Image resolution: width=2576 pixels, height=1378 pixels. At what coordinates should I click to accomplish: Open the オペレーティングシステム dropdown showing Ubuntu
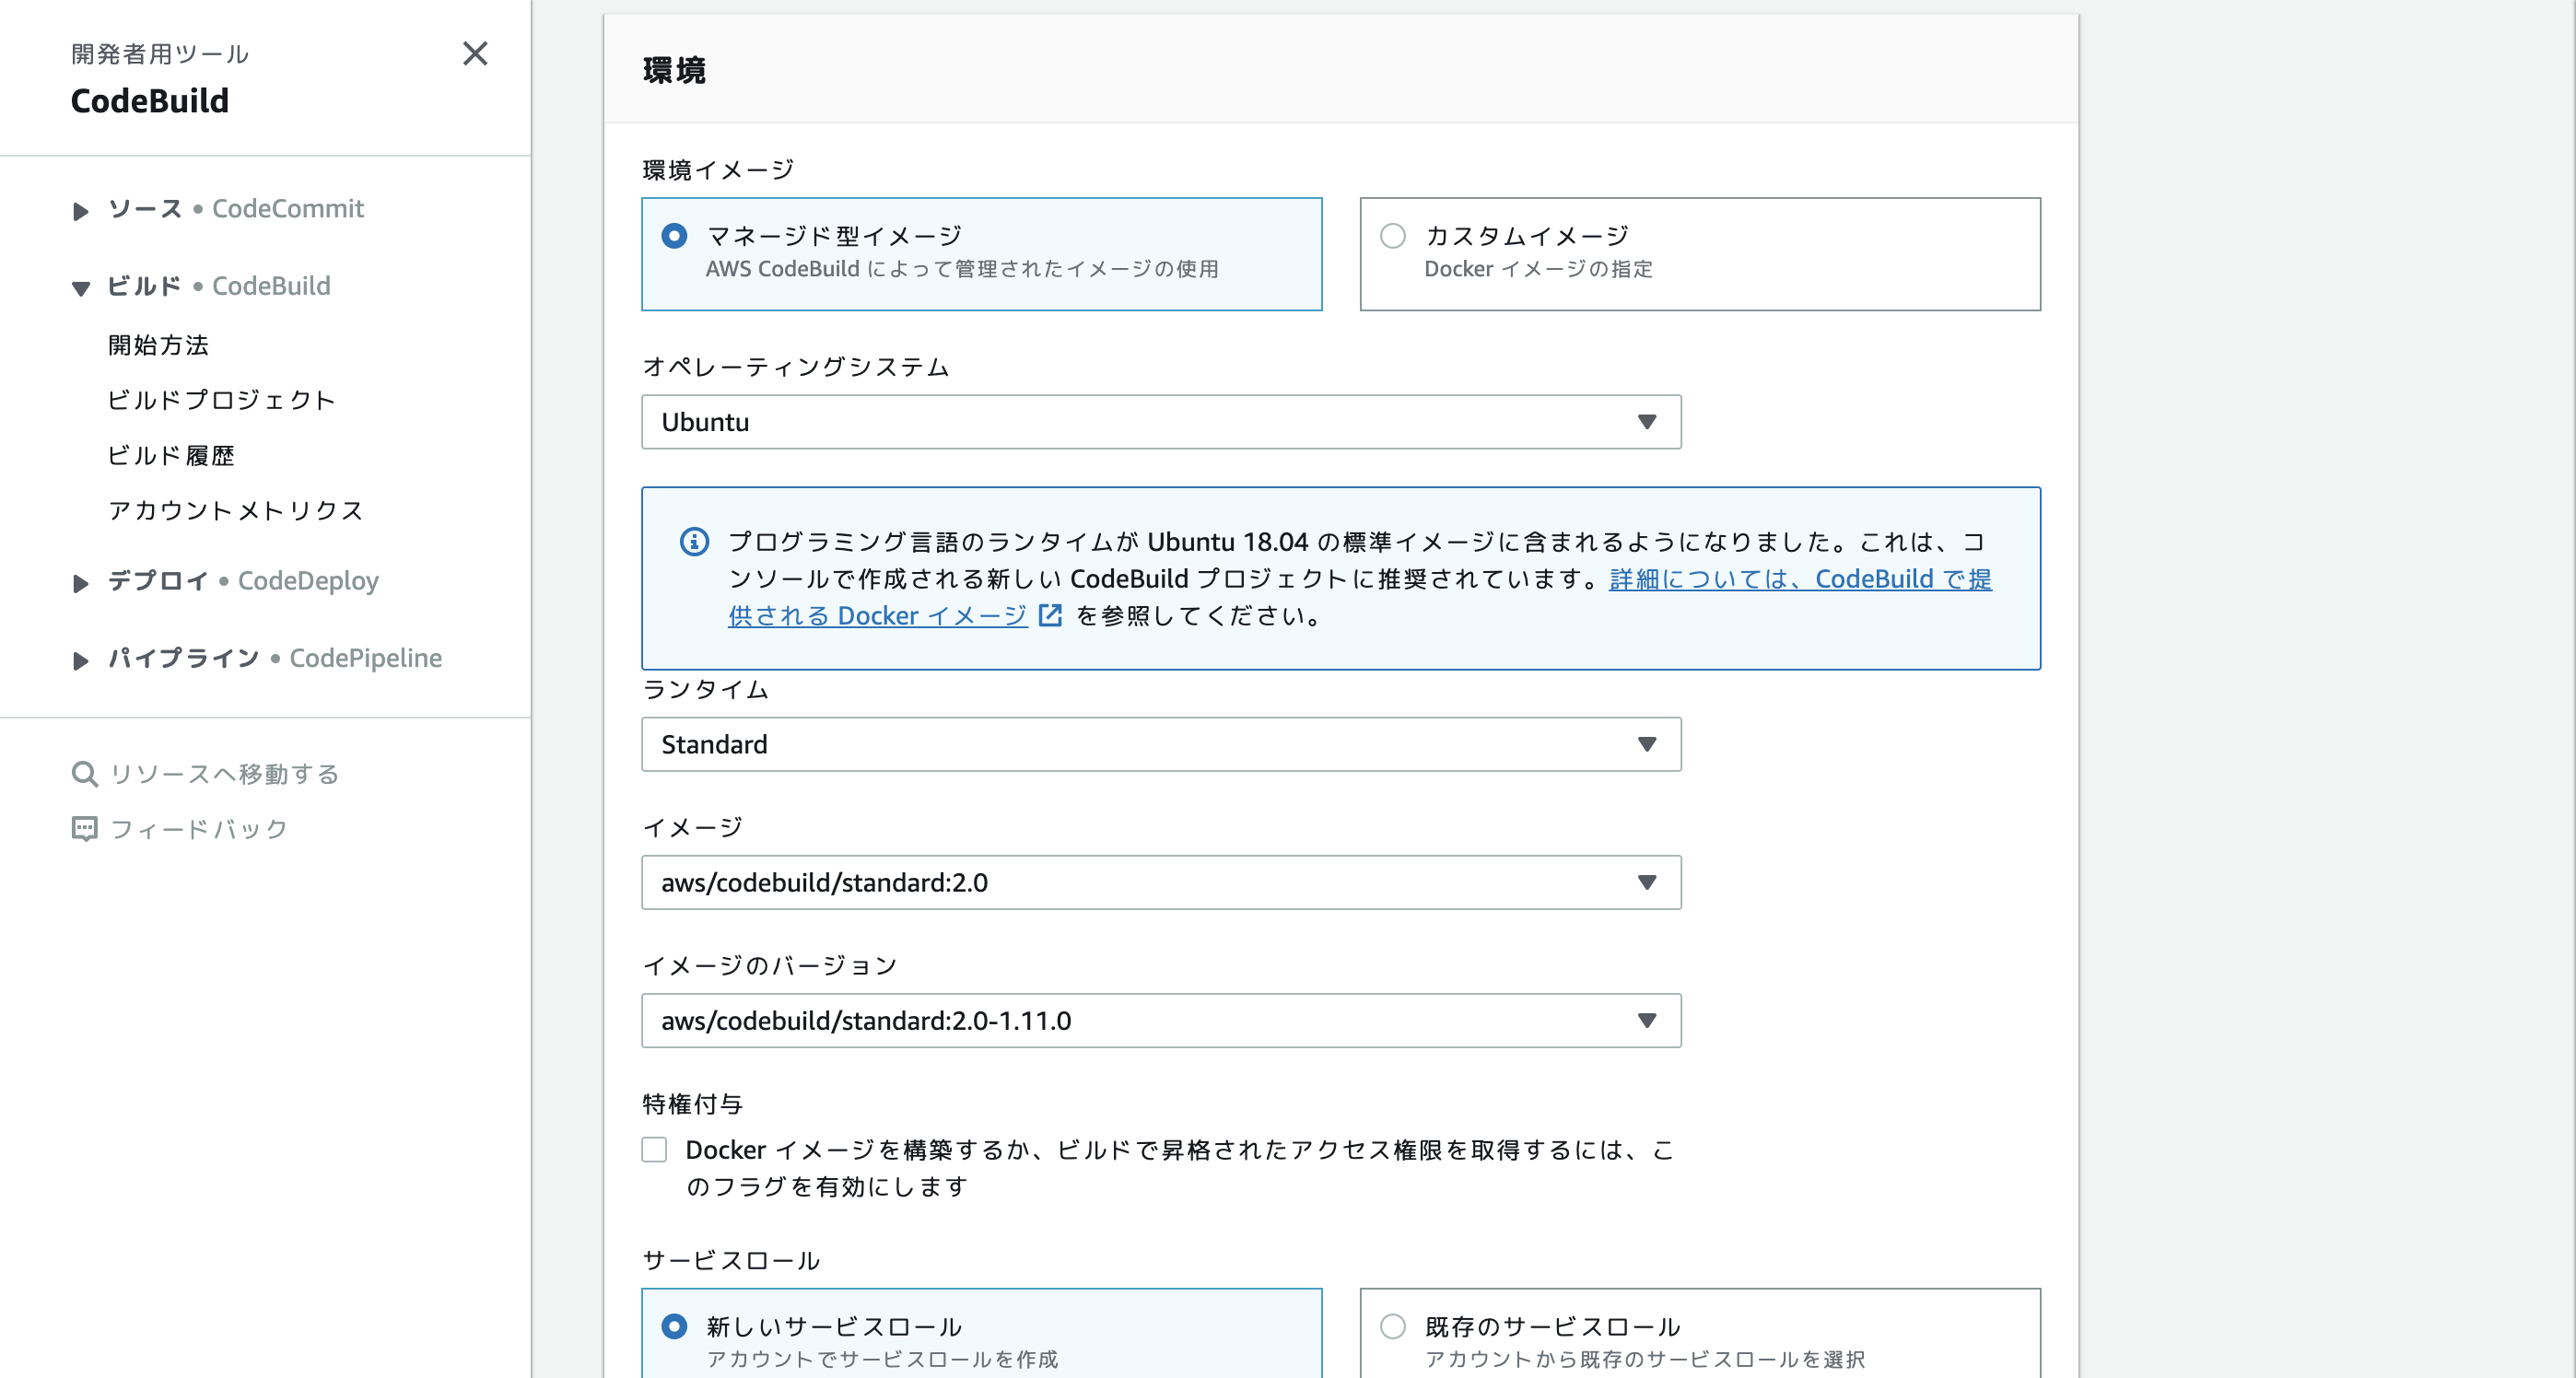1161,422
